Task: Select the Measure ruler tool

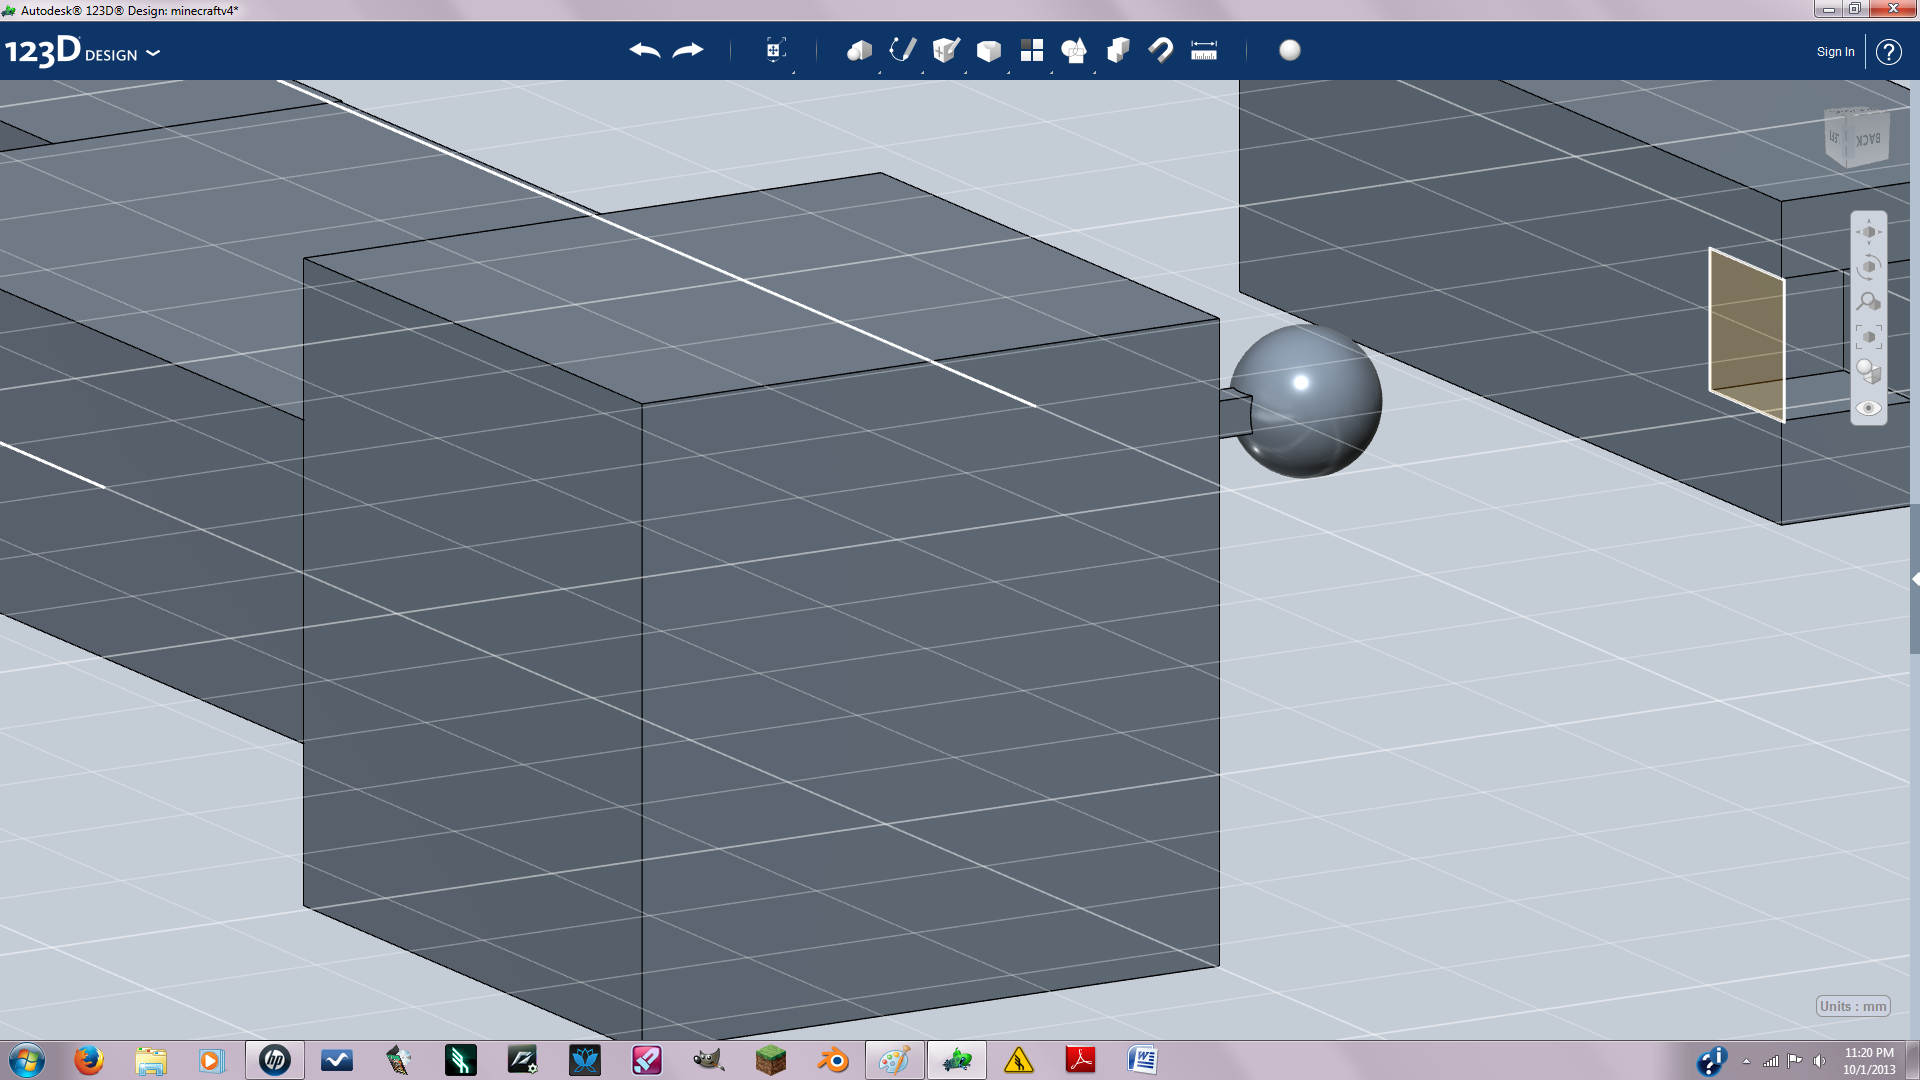Action: click(1204, 50)
